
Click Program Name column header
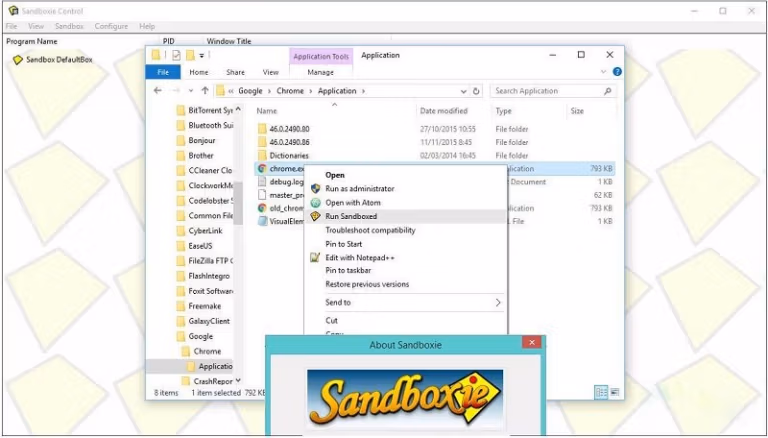pyautogui.click(x=32, y=42)
